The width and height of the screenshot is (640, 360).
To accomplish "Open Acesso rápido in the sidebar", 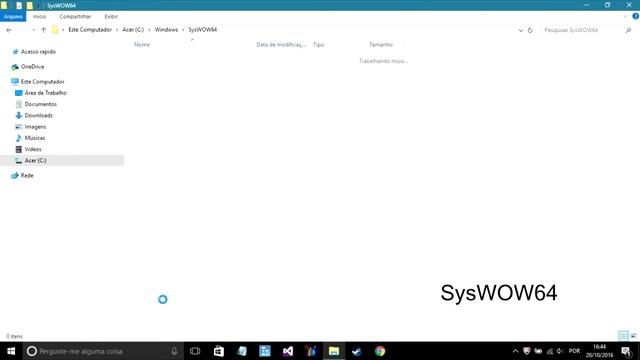I will pyautogui.click(x=38, y=52).
